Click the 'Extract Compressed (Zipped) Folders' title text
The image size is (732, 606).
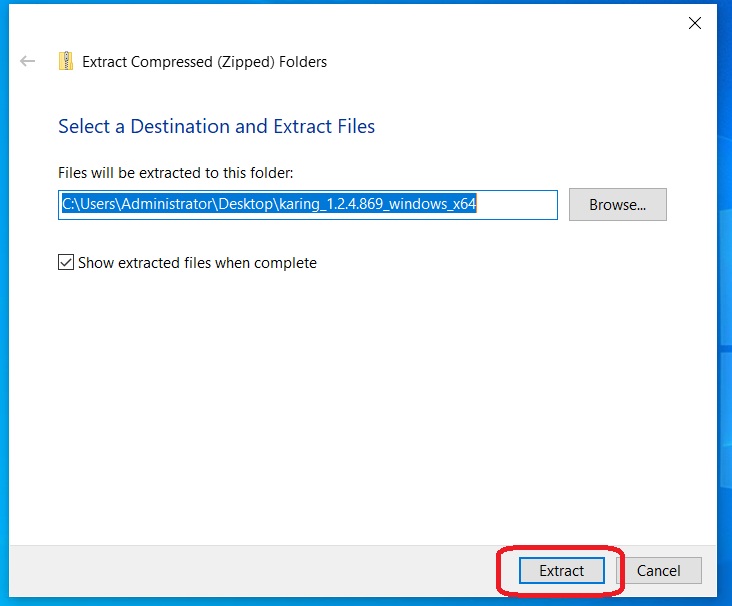pyautogui.click(x=204, y=62)
